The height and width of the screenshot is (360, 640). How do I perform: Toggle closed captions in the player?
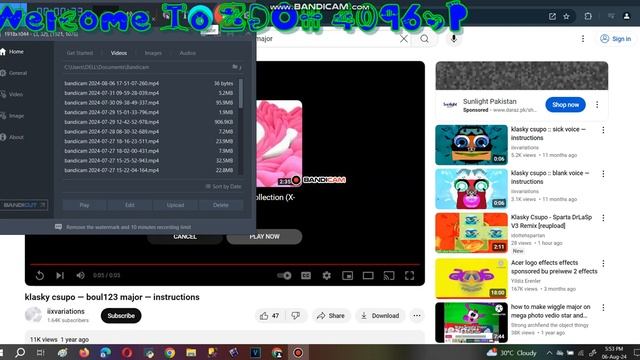(306, 276)
